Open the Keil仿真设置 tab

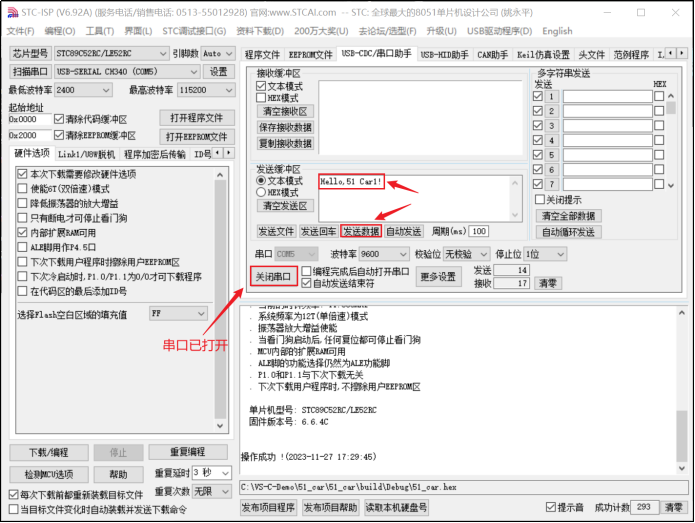[543, 55]
